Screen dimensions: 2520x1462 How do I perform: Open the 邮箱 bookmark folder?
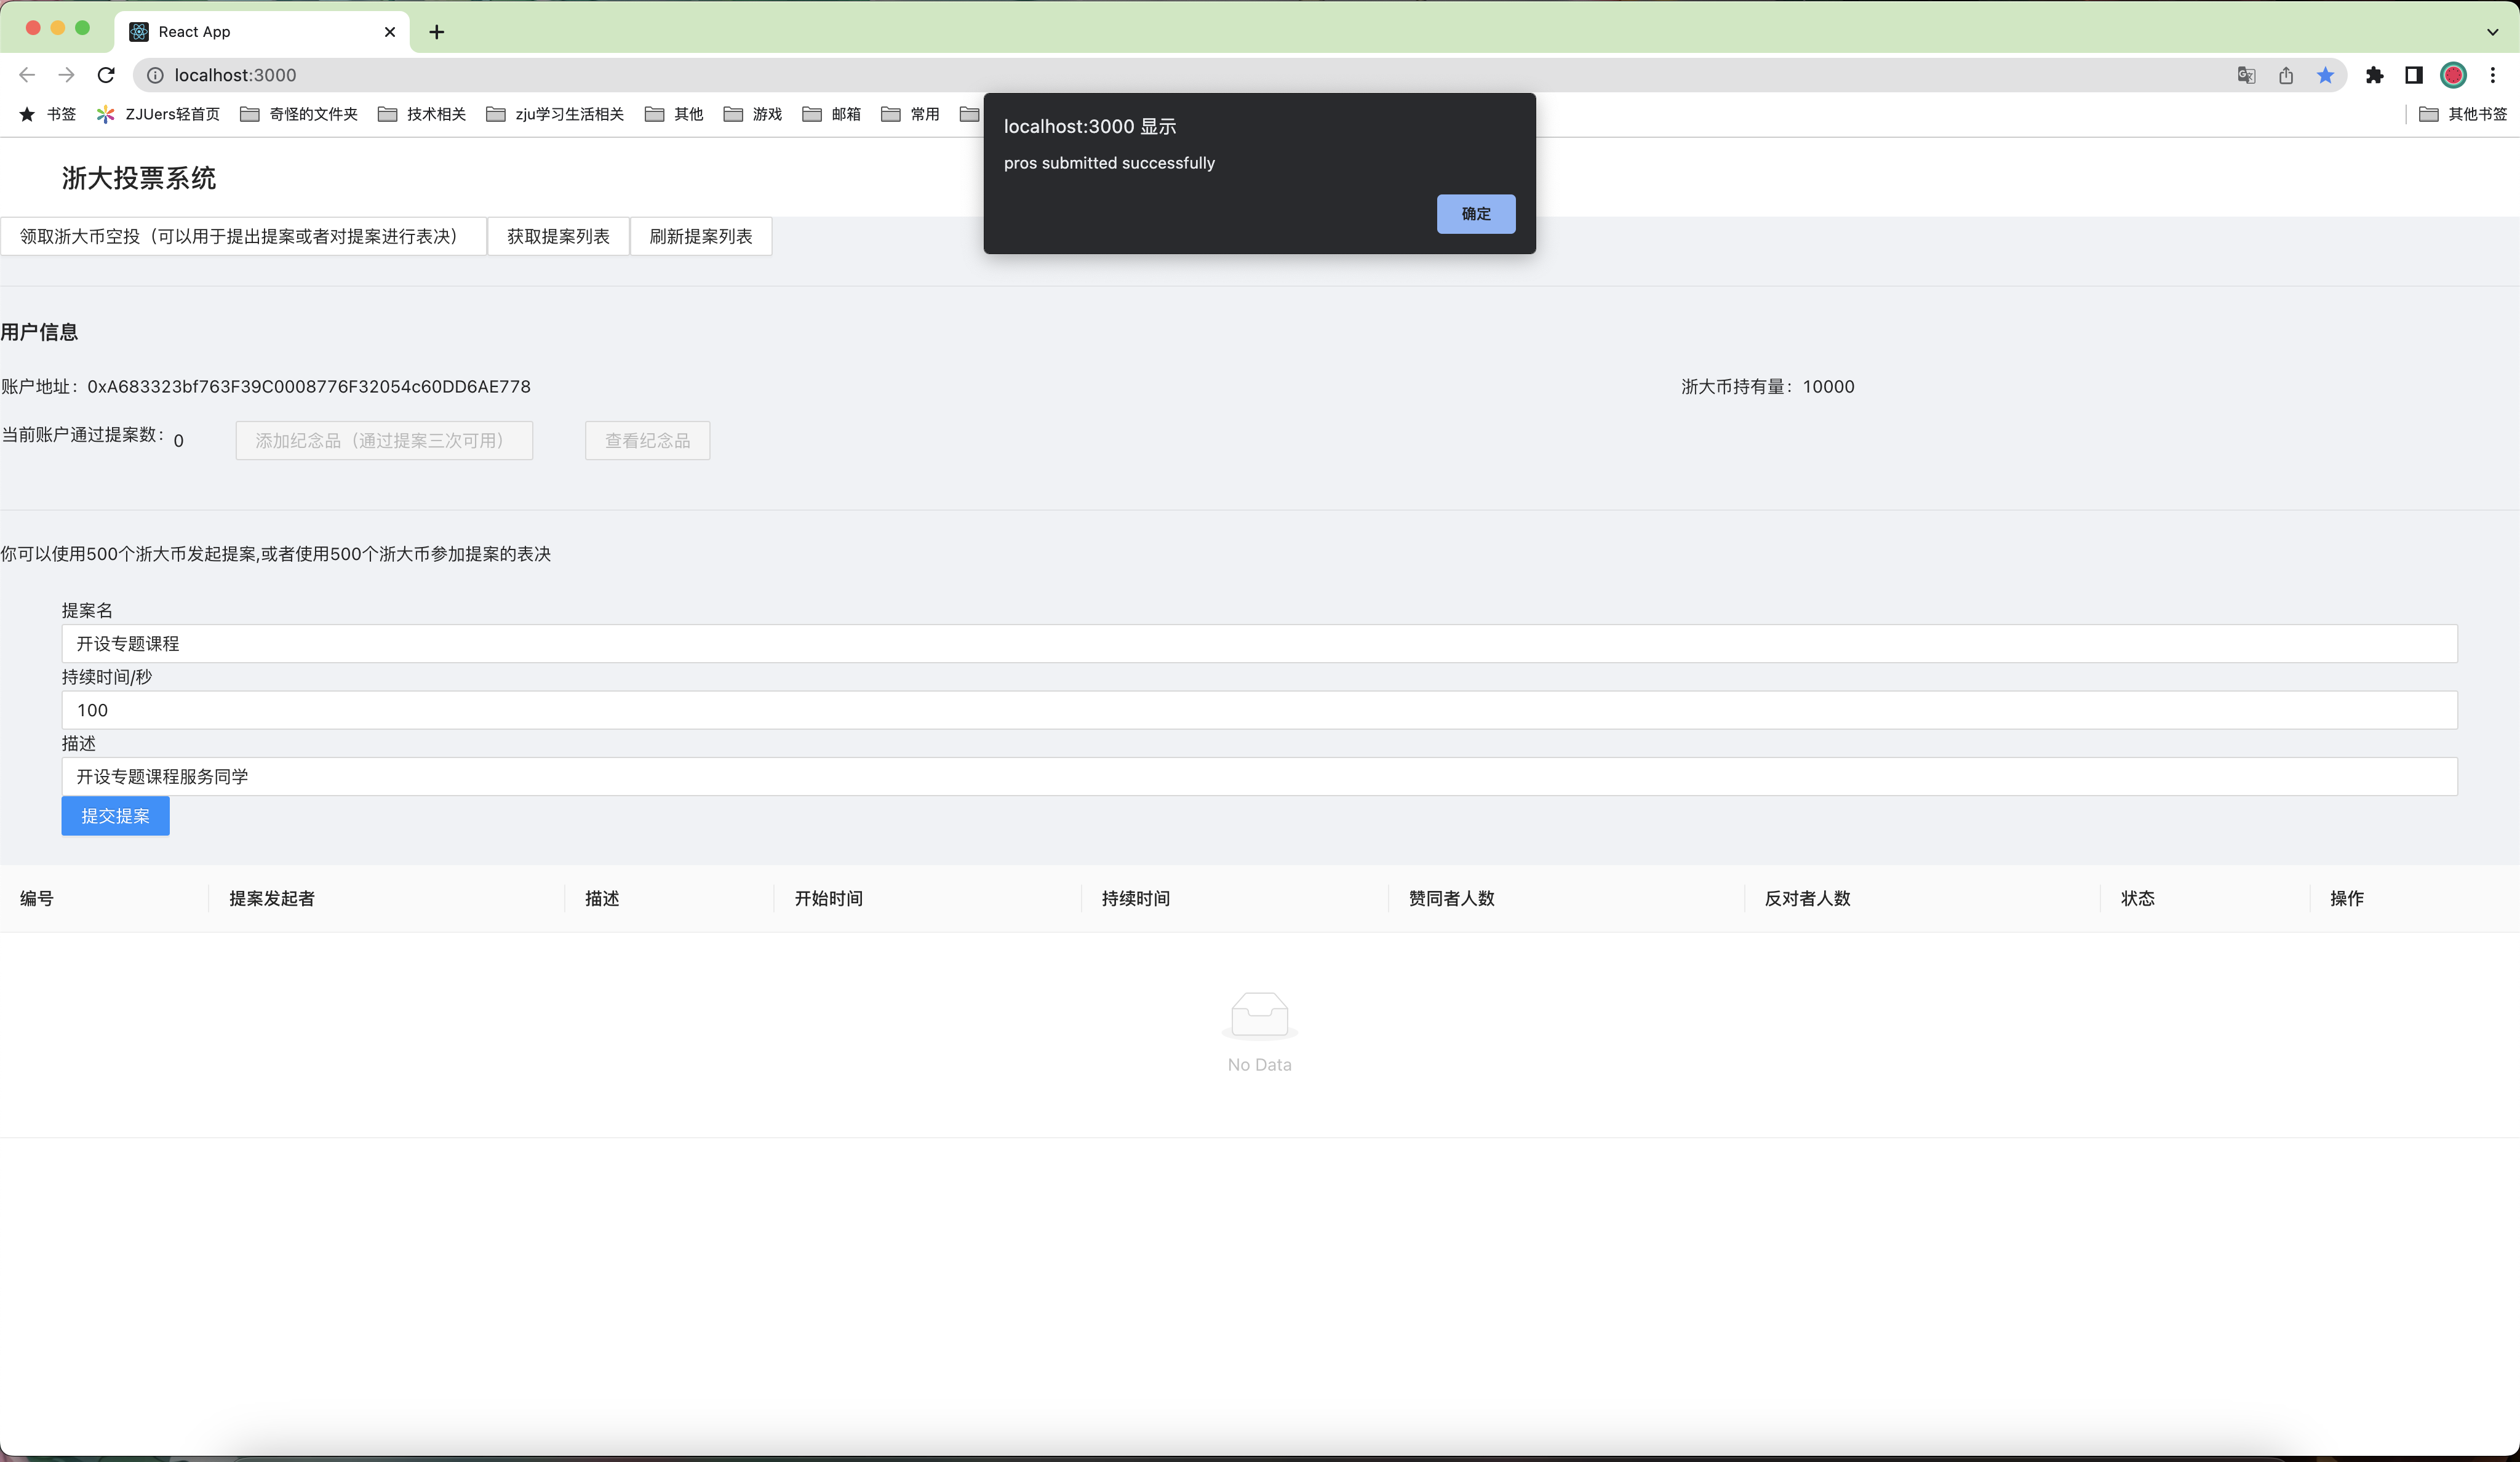pos(832,114)
